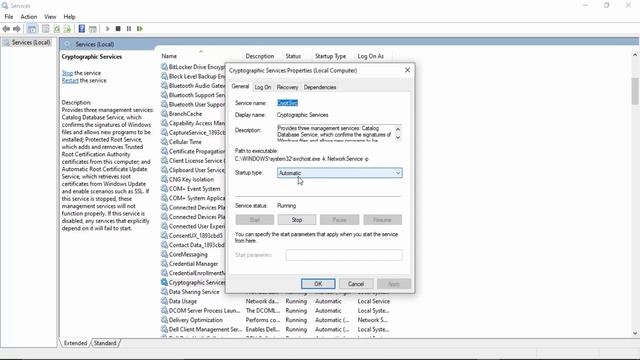
Task: Open the Startup type dropdown
Action: click(x=340, y=173)
